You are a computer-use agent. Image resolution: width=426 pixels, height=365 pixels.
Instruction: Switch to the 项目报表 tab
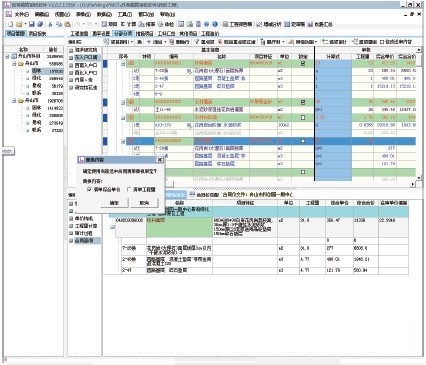click(37, 33)
